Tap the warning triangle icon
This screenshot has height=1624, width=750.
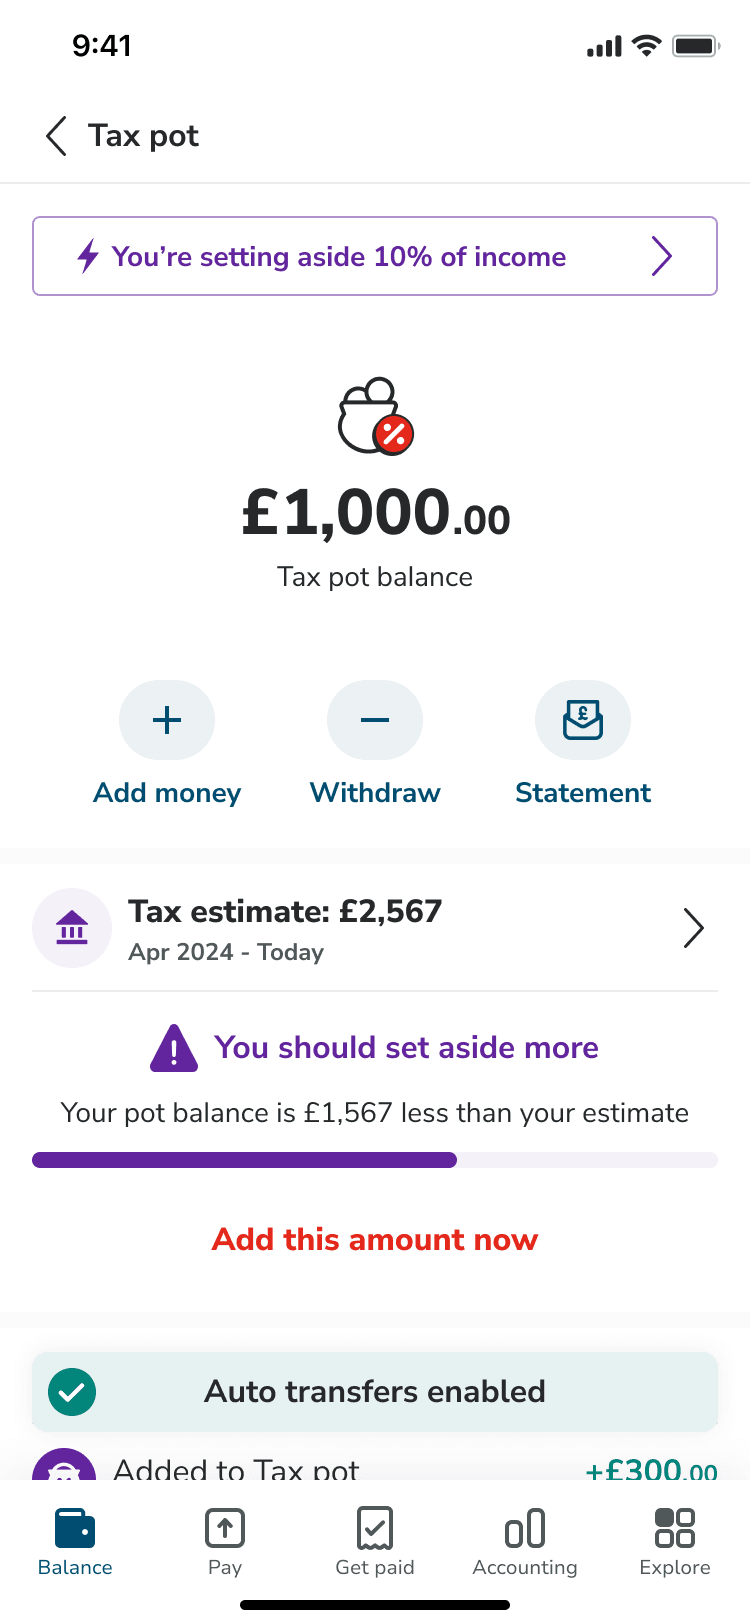coord(174,1048)
